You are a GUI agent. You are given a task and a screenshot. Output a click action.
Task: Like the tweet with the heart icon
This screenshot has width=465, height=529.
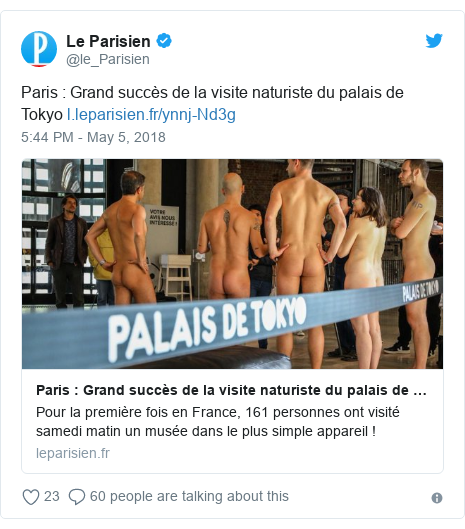(31, 497)
